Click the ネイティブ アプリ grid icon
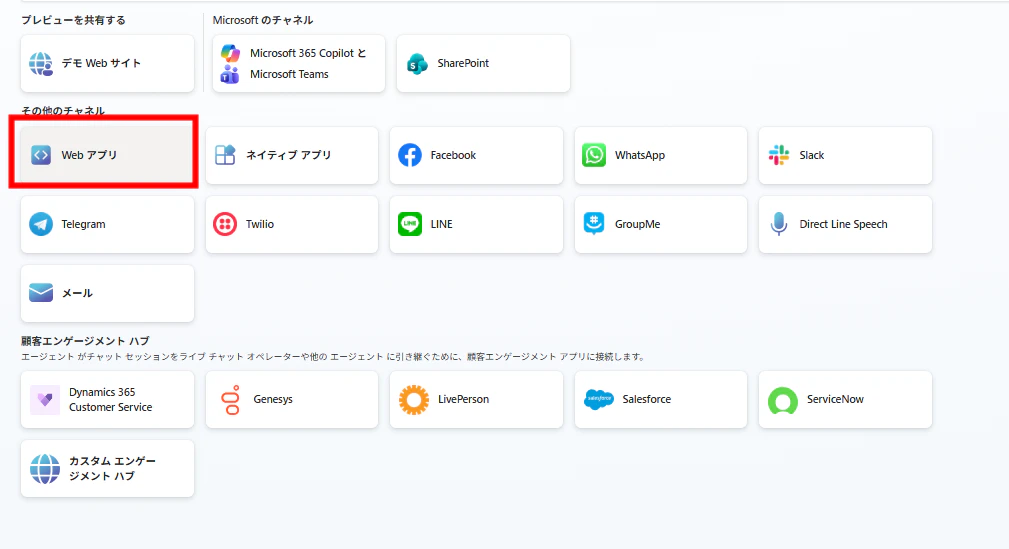The image size is (1009, 549). point(225,155)
